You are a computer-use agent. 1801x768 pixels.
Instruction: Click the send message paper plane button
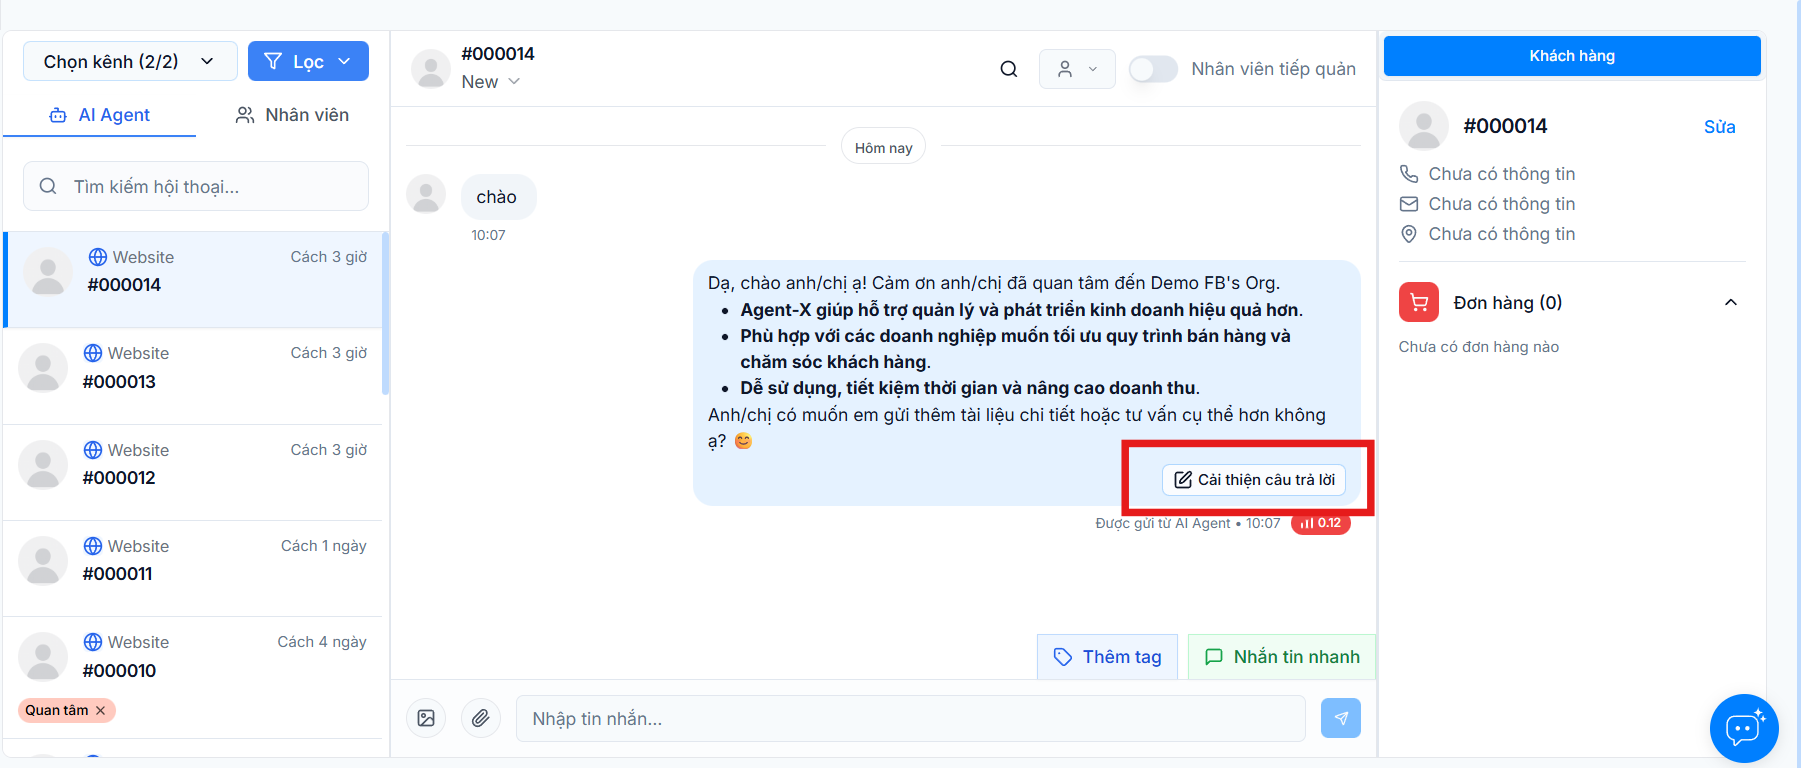(x=1341, y=718)
